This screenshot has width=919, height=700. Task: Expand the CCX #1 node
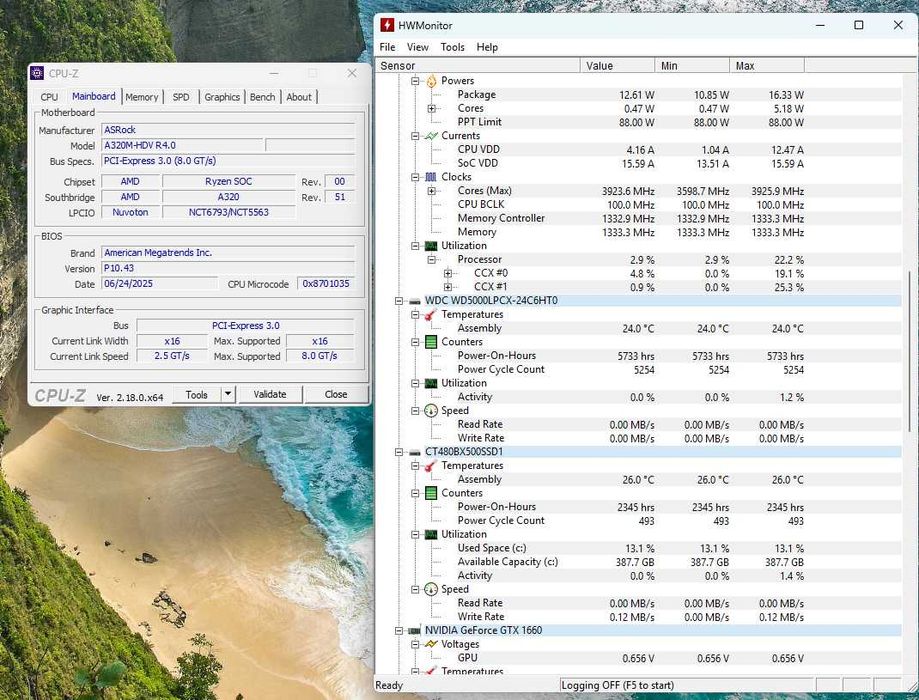[448, 287]
